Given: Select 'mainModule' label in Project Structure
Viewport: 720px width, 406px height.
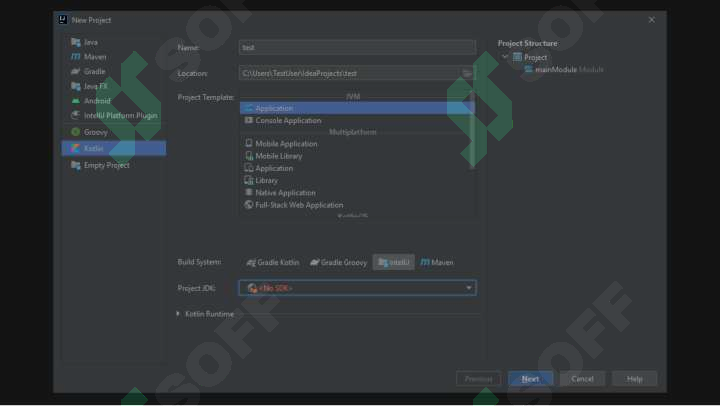Looking at the screenshot, I should (x=556, y=69).
